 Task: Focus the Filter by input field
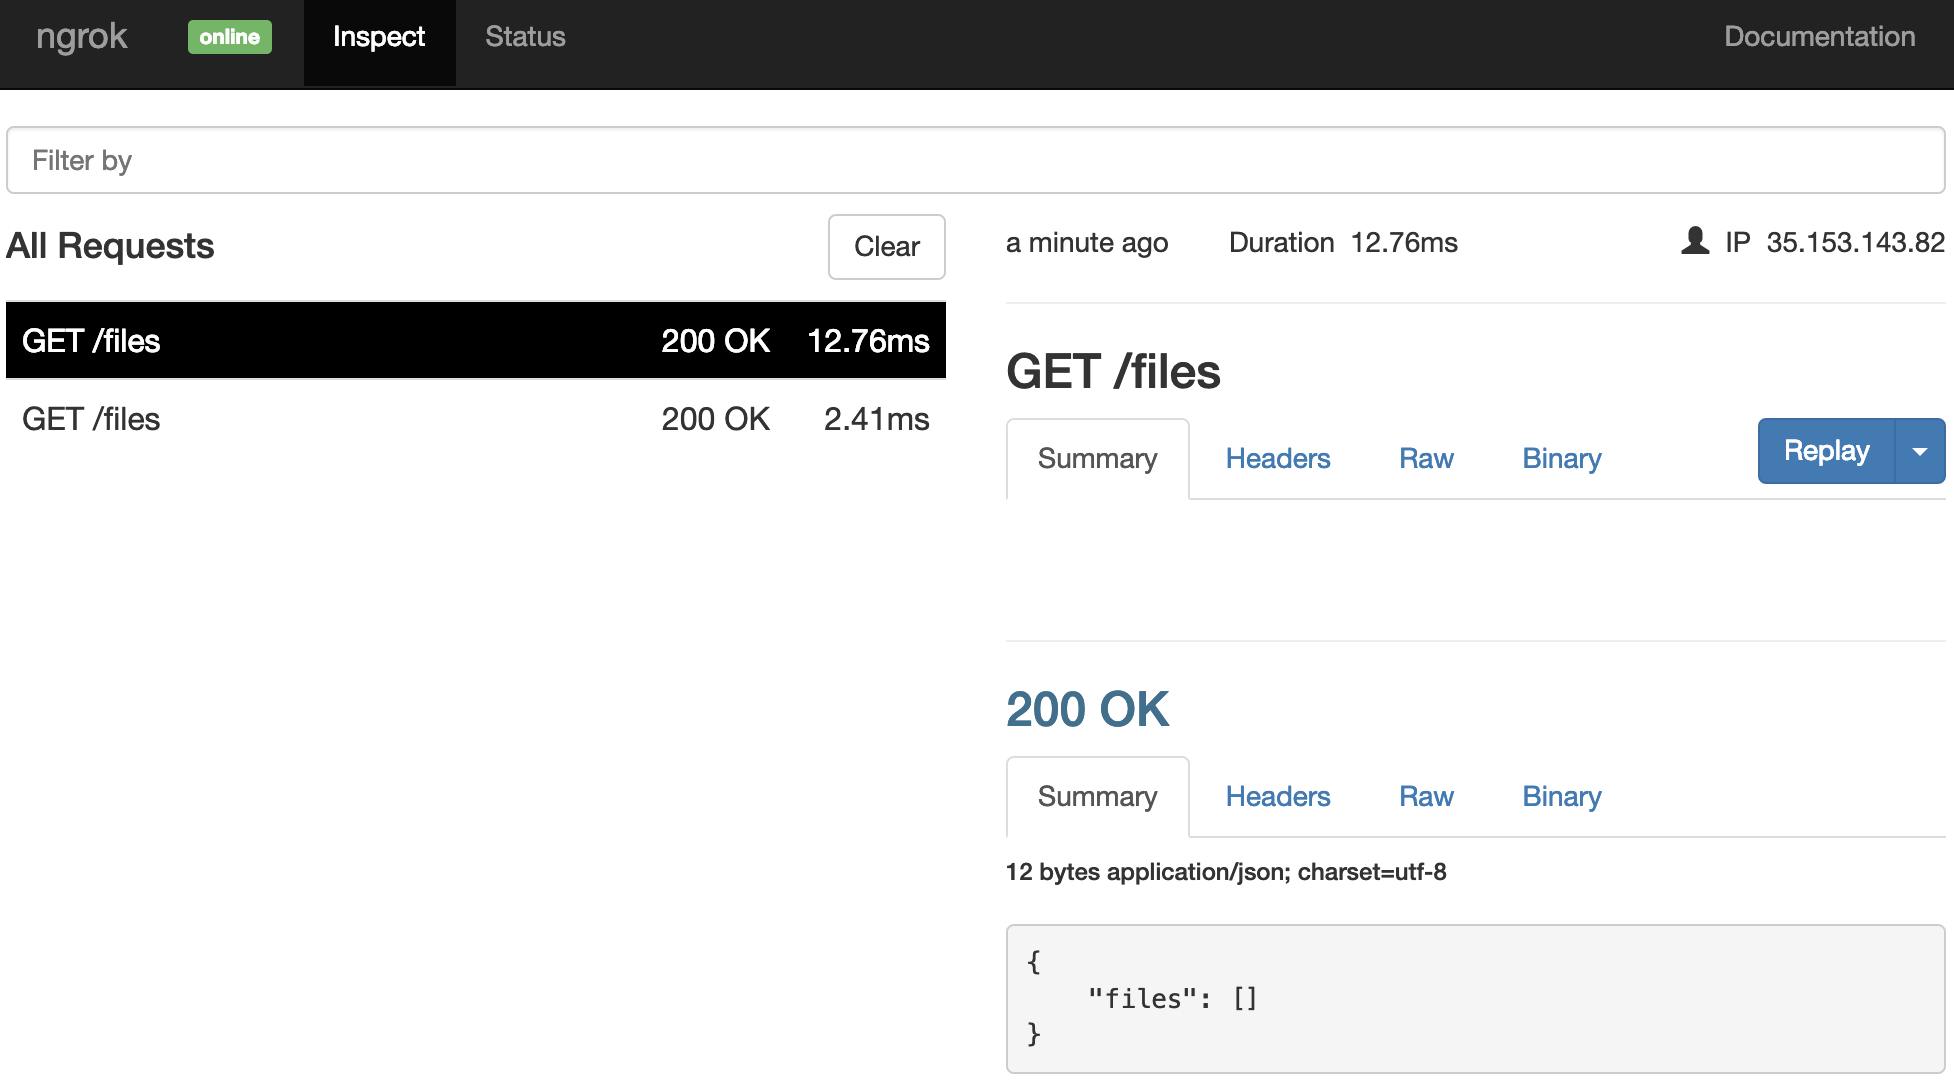pos(975,160)
